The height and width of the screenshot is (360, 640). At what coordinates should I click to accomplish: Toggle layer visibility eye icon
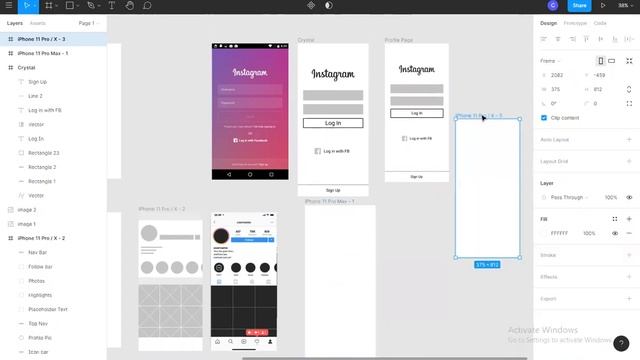point(629,198)
